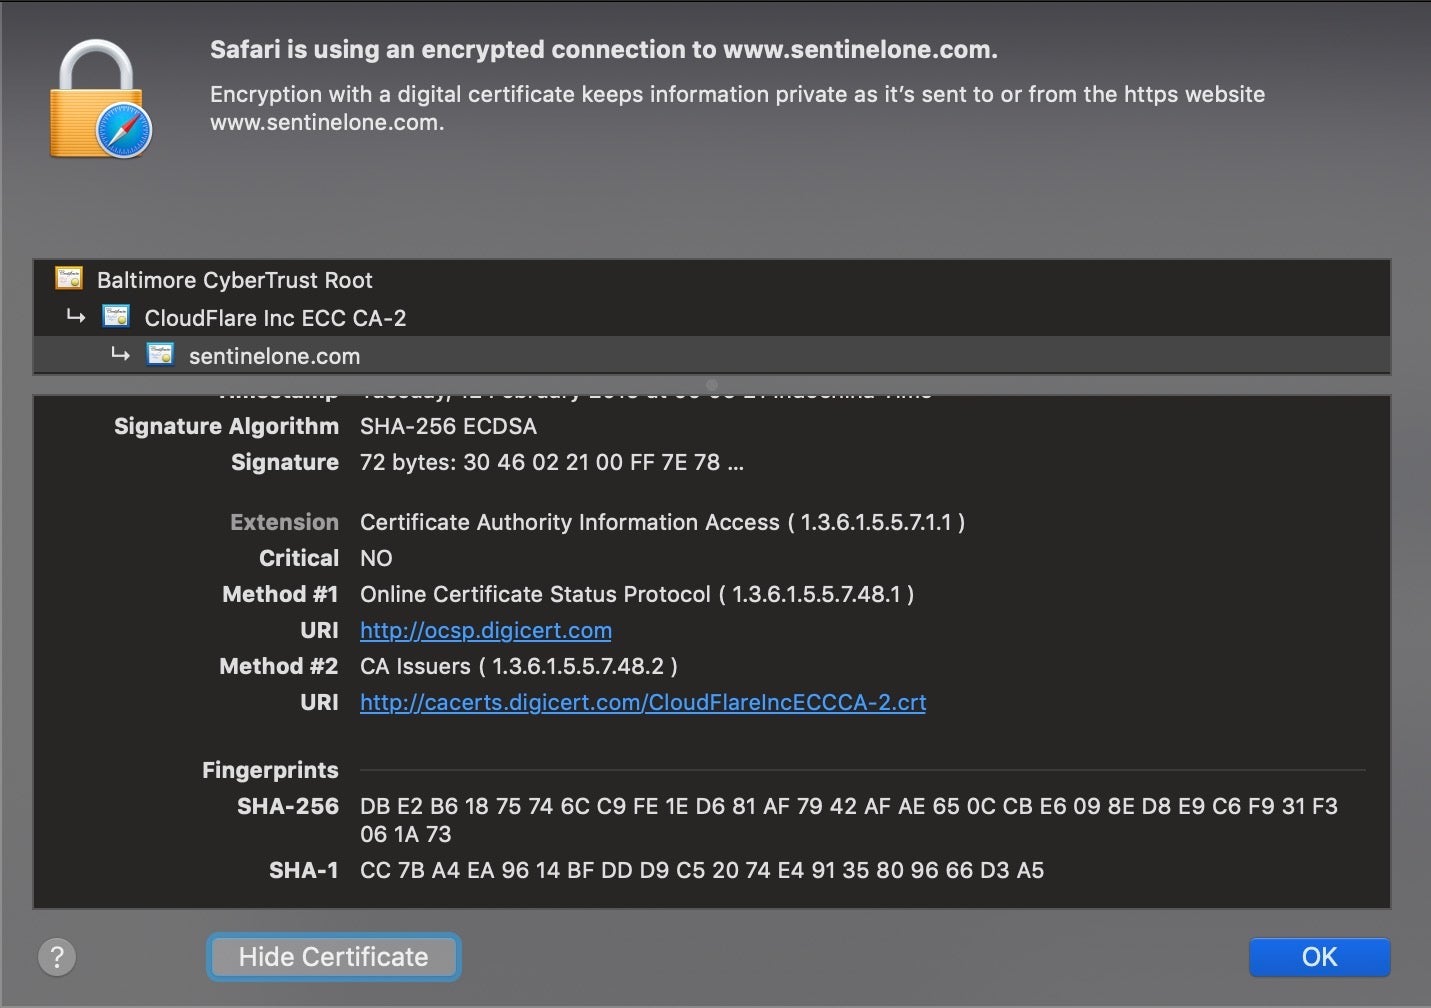Click the 72 bytes signature value
This screenshot has height=1008, width=1431.
551,463
